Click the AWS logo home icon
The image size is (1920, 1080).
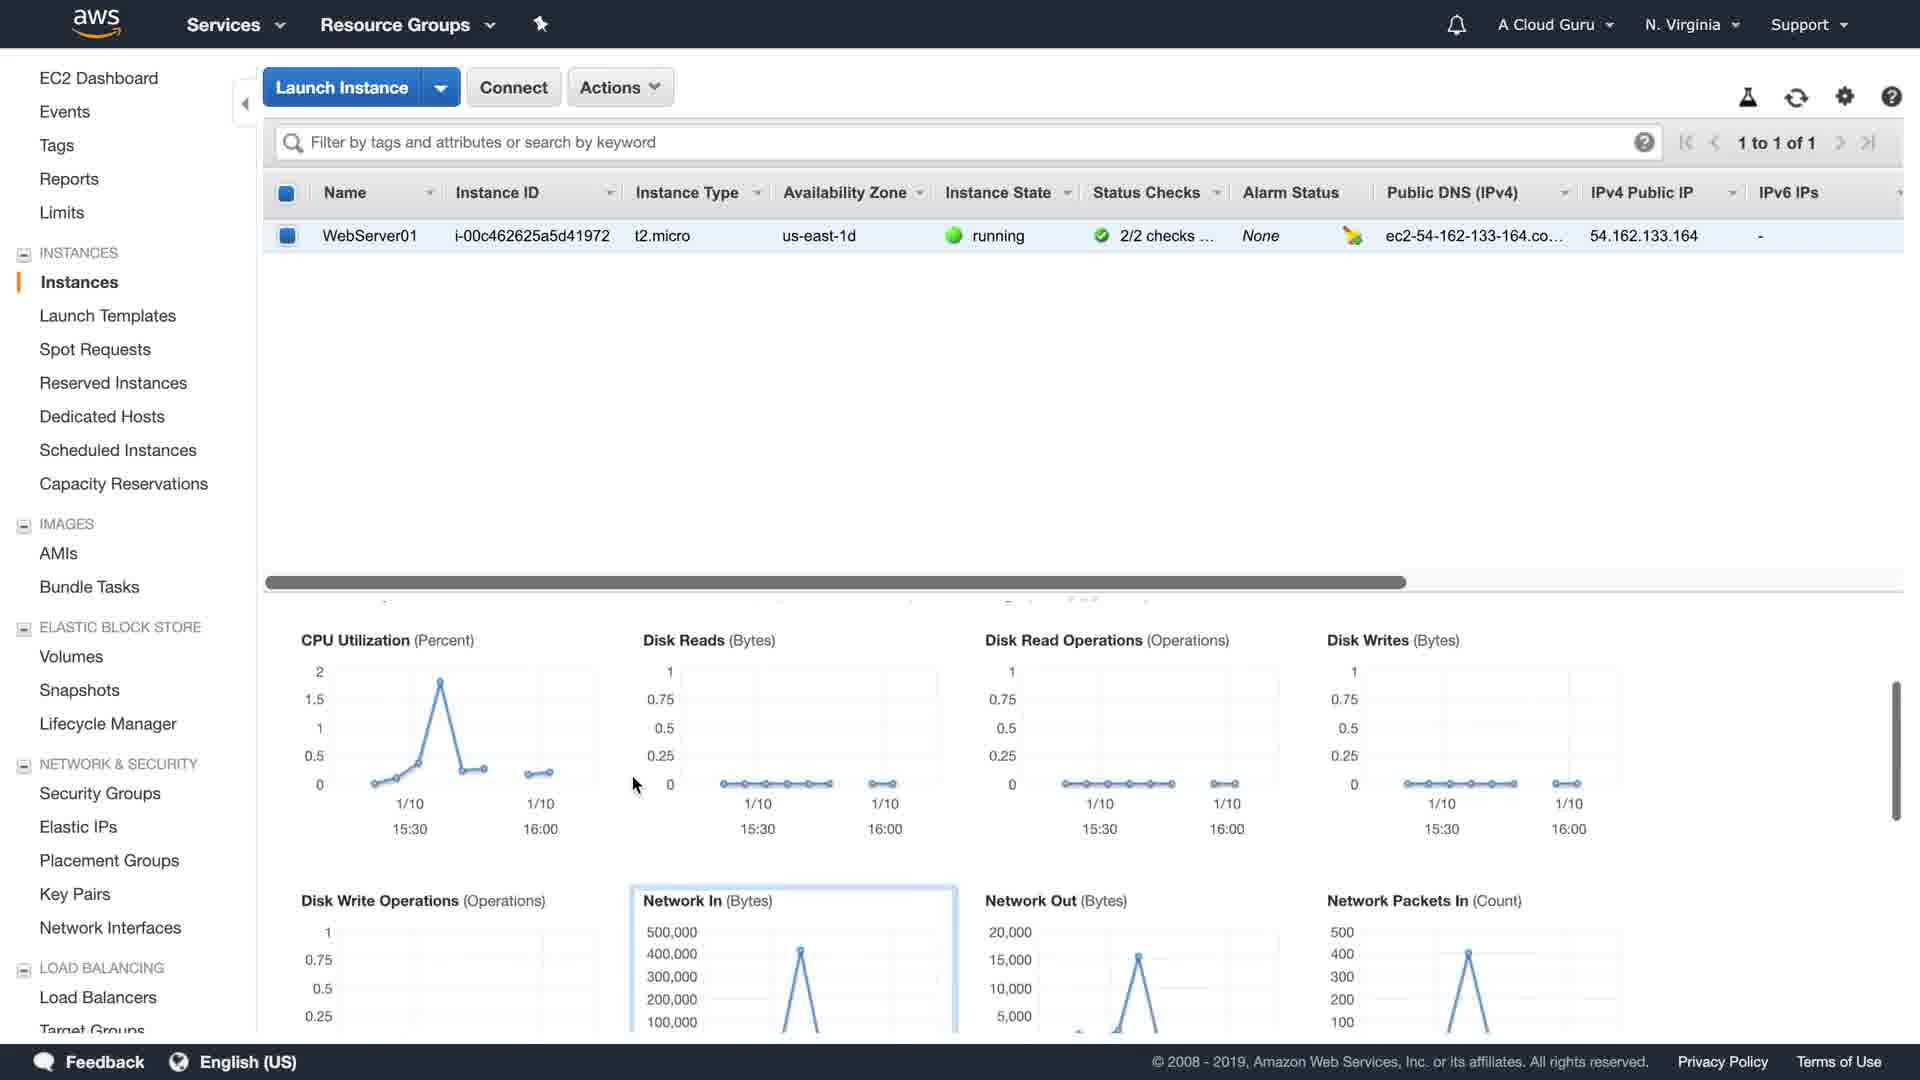point(96,23)
